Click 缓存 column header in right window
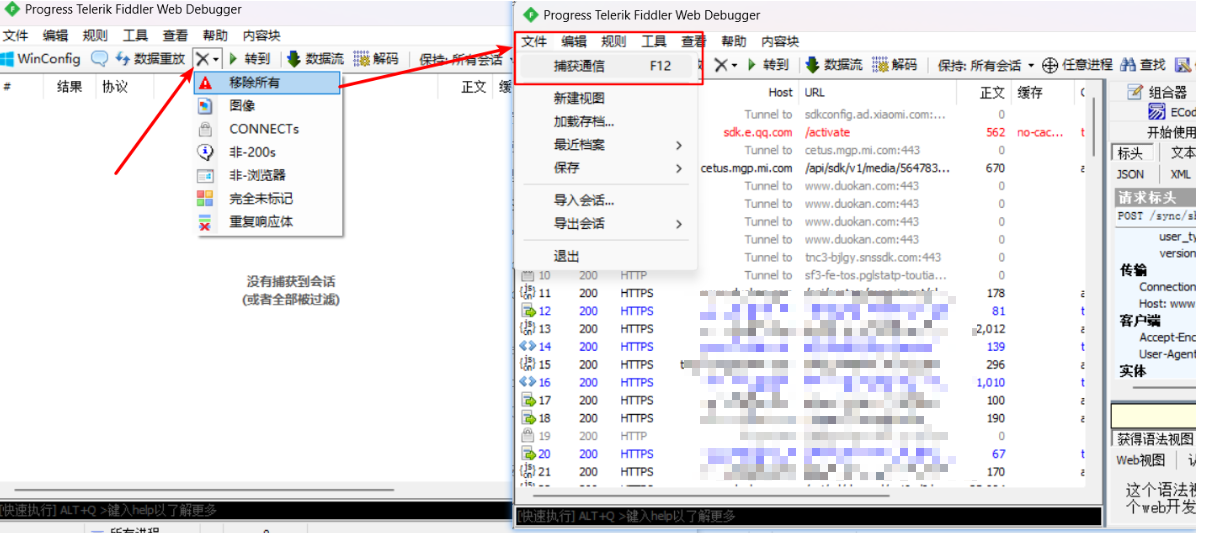The height and width of the screenshot is (533, 1208). point(1030,93)
